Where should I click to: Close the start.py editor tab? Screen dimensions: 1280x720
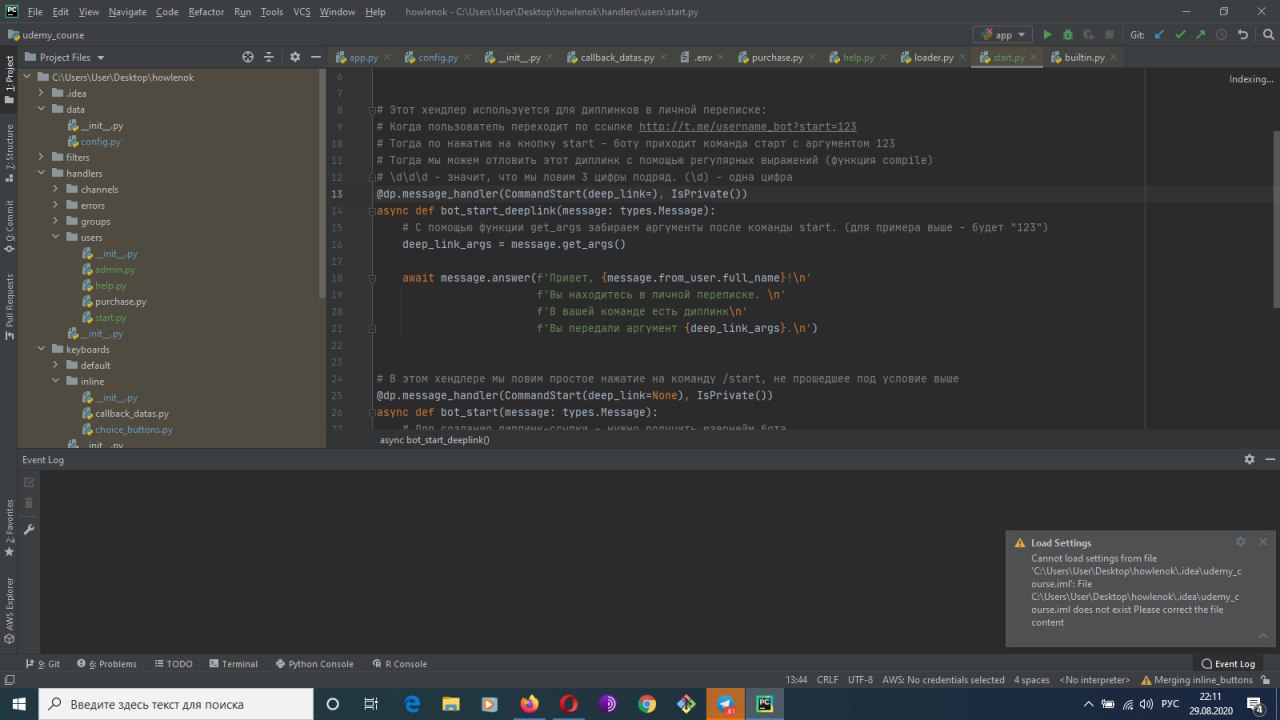click(1035, 58)
